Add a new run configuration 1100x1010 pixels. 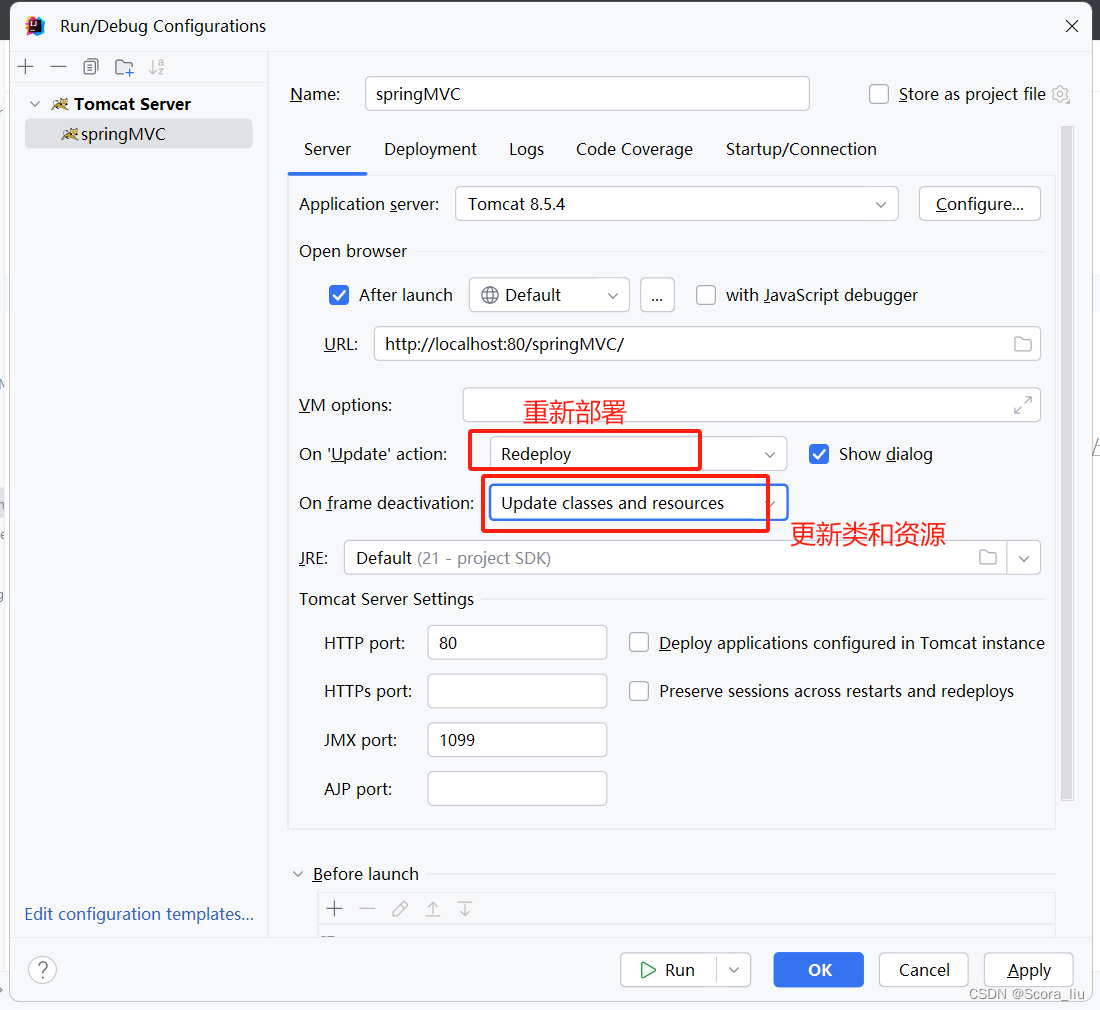point(26,67)
